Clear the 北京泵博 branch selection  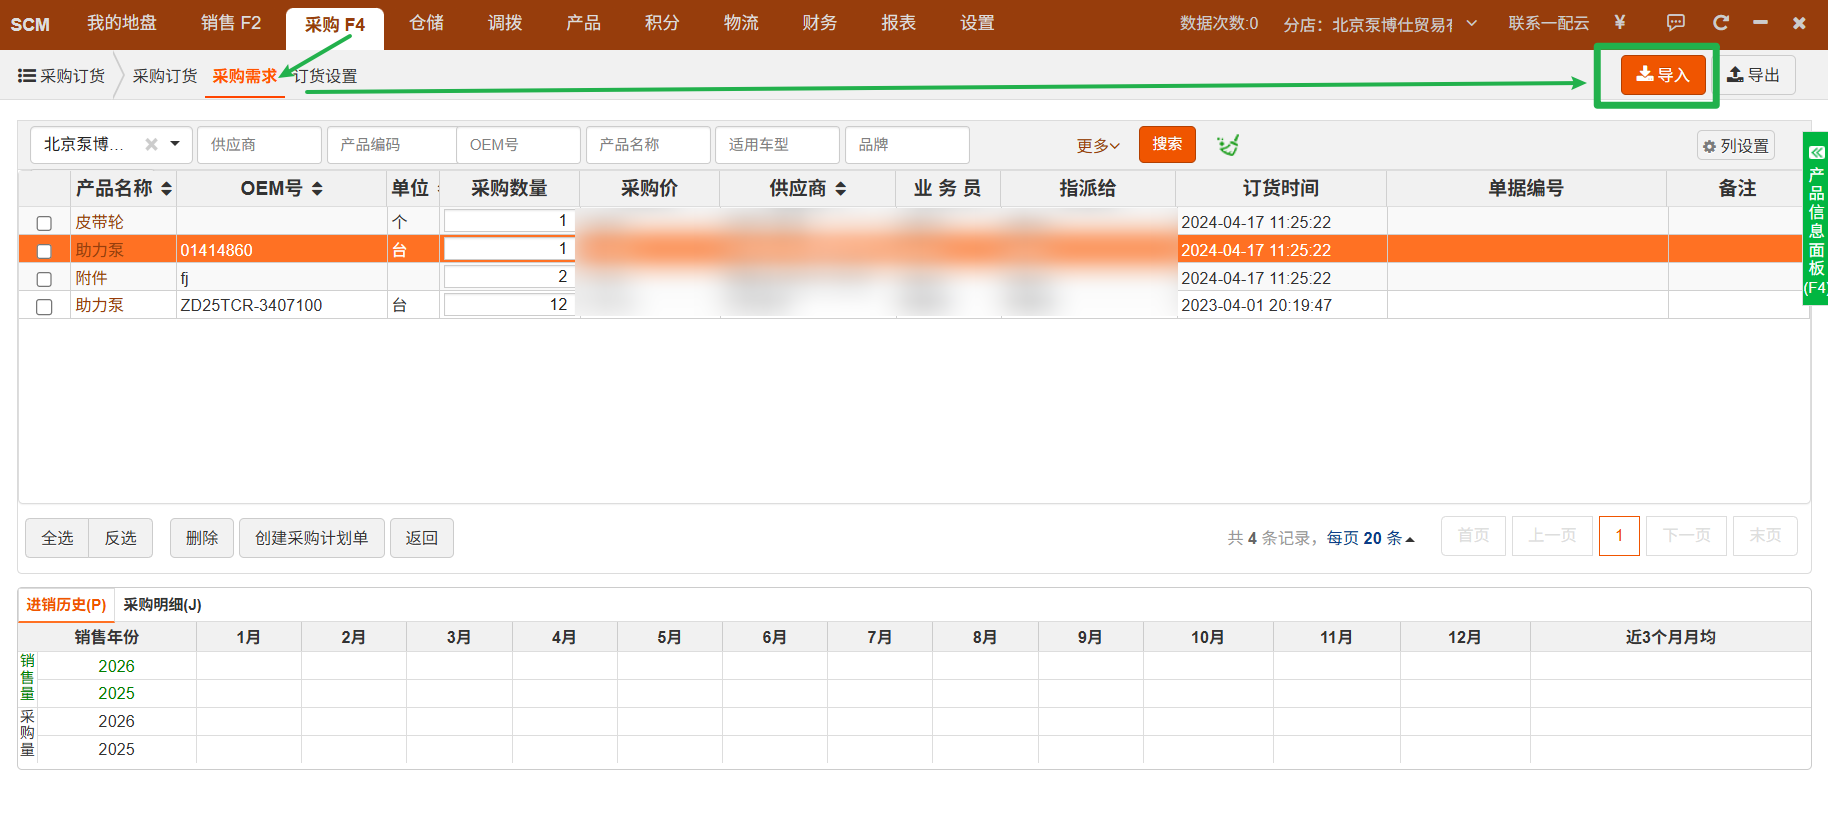point(151,144)
